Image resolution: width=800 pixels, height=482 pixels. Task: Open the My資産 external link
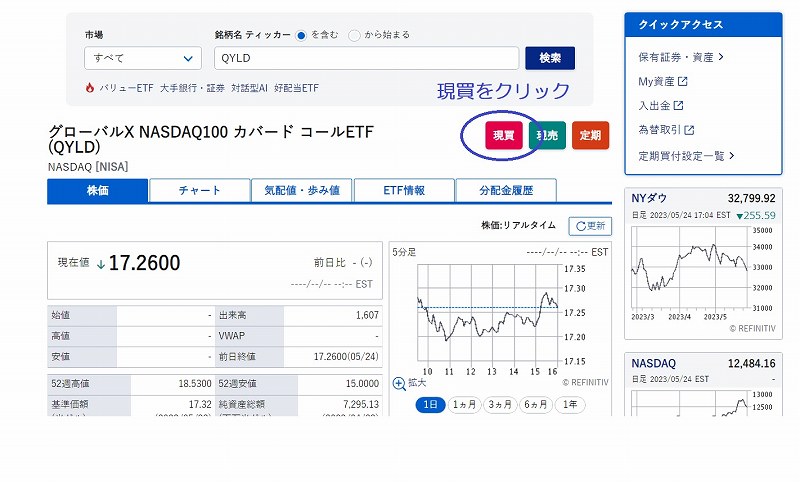(663, 82)
